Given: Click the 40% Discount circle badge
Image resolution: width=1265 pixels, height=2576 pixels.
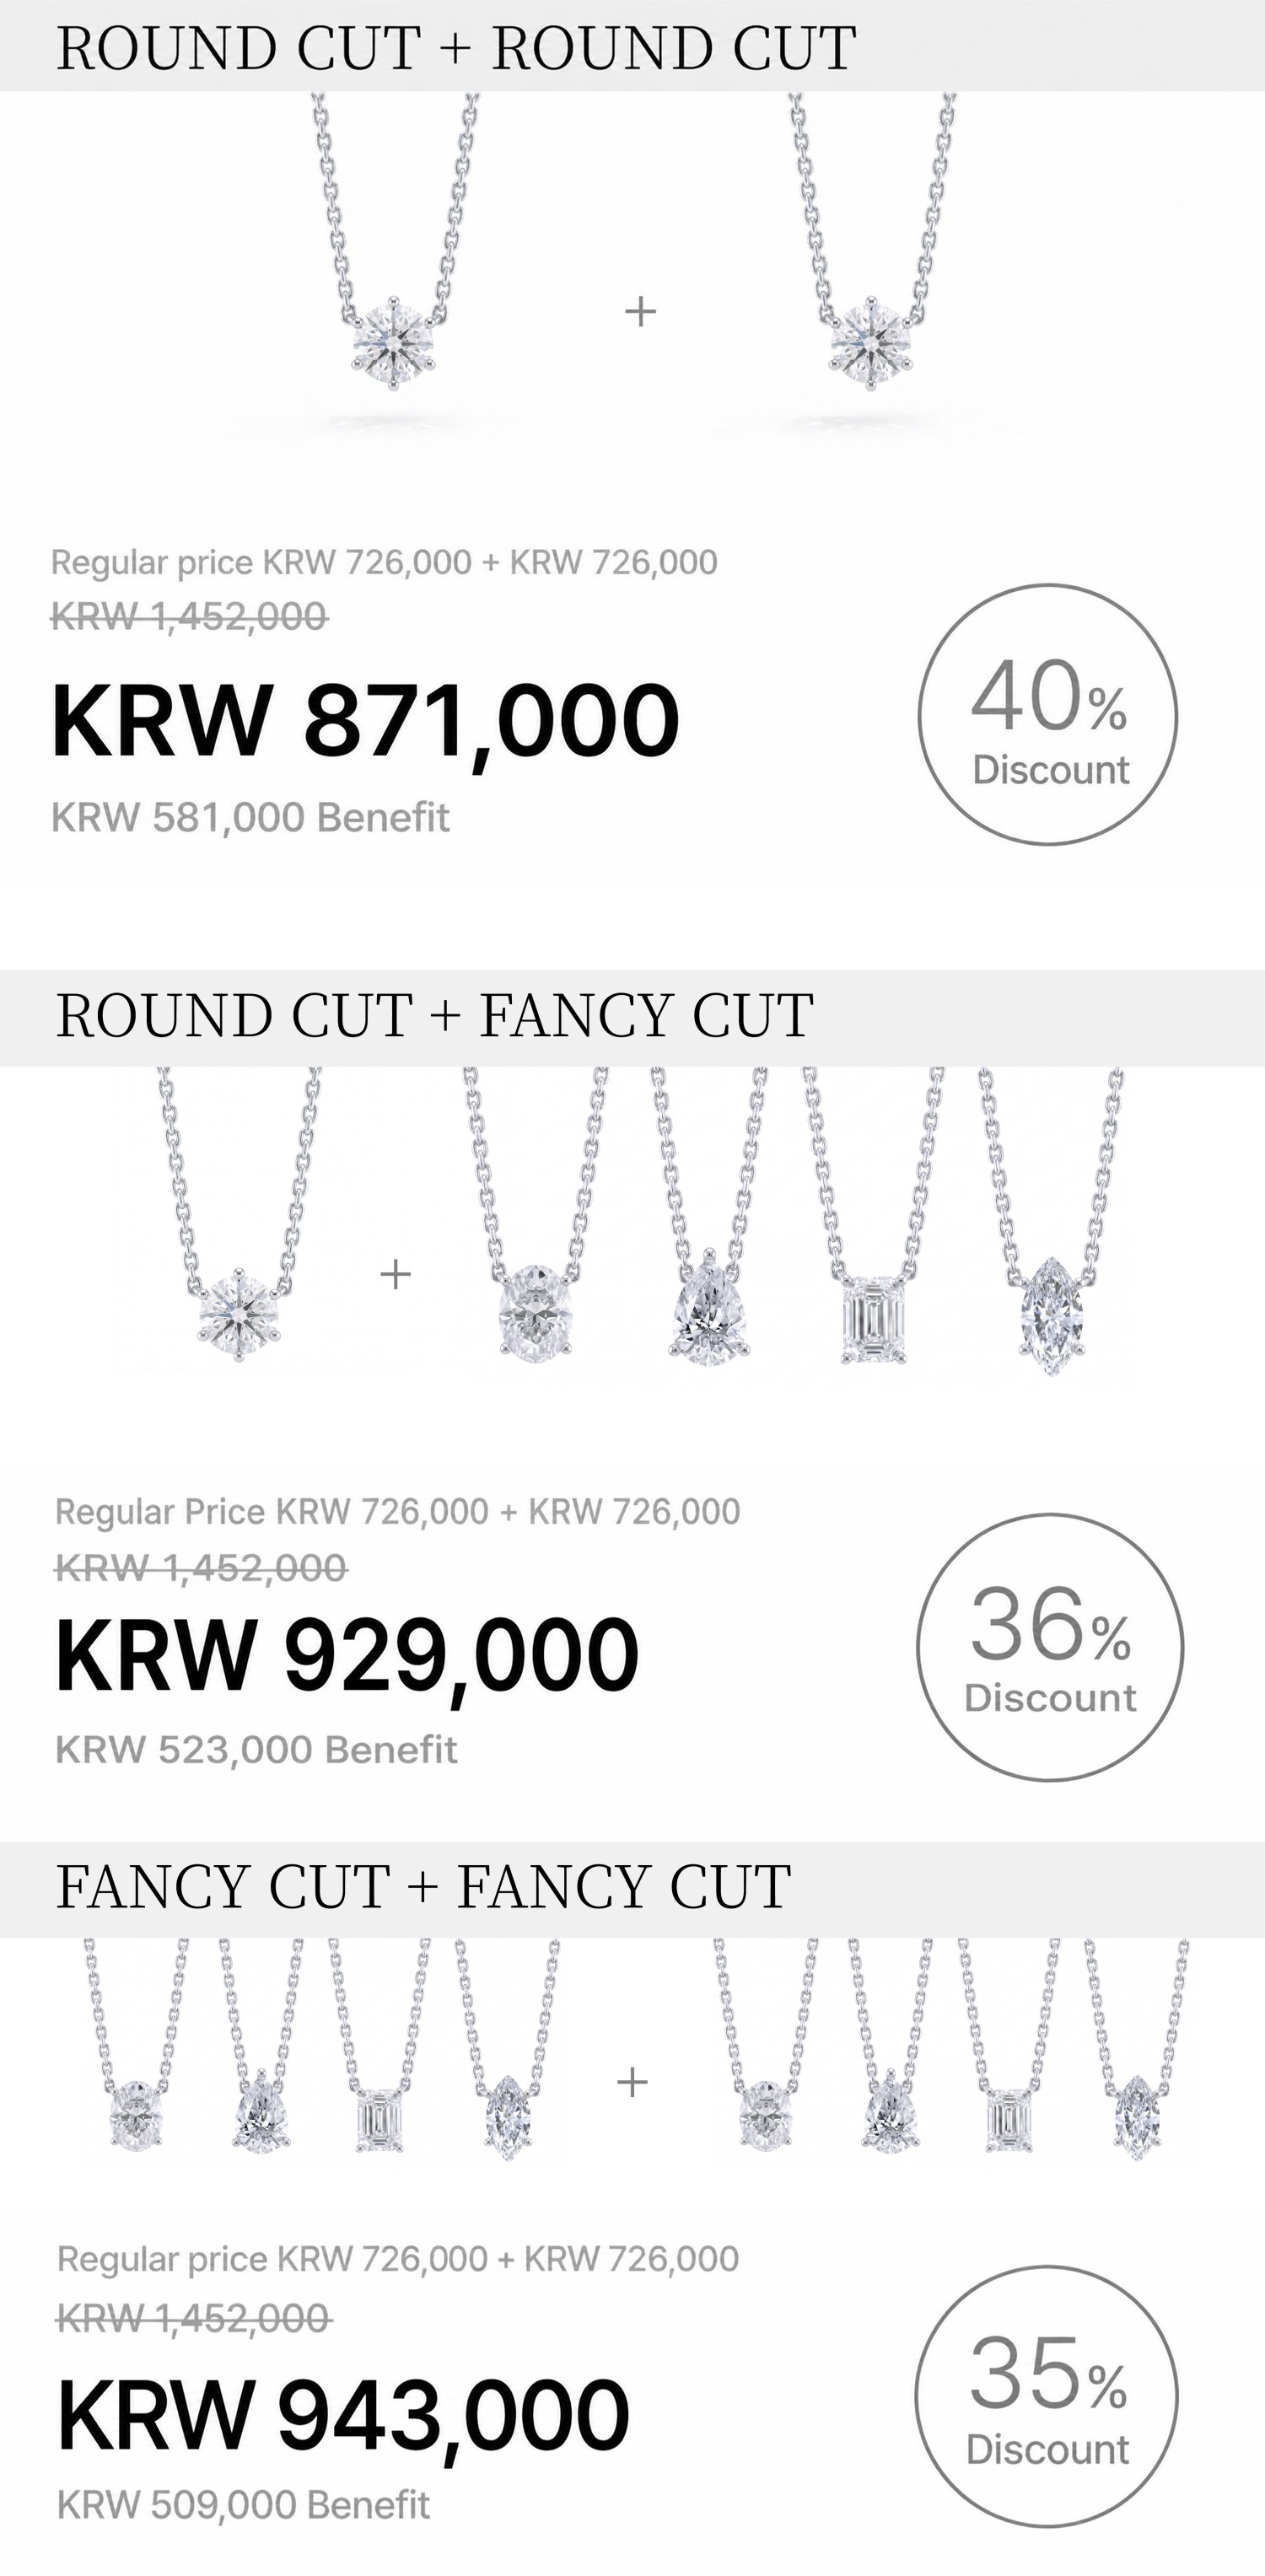Looking at the screenshot, I should [1047, 714].
